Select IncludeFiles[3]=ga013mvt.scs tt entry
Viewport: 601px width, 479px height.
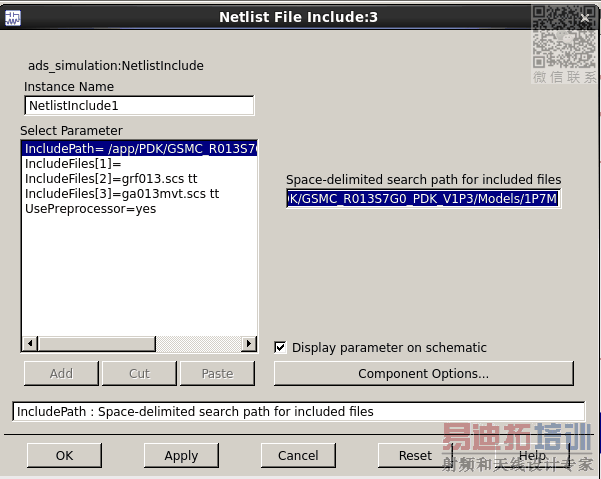click(122, 194)
